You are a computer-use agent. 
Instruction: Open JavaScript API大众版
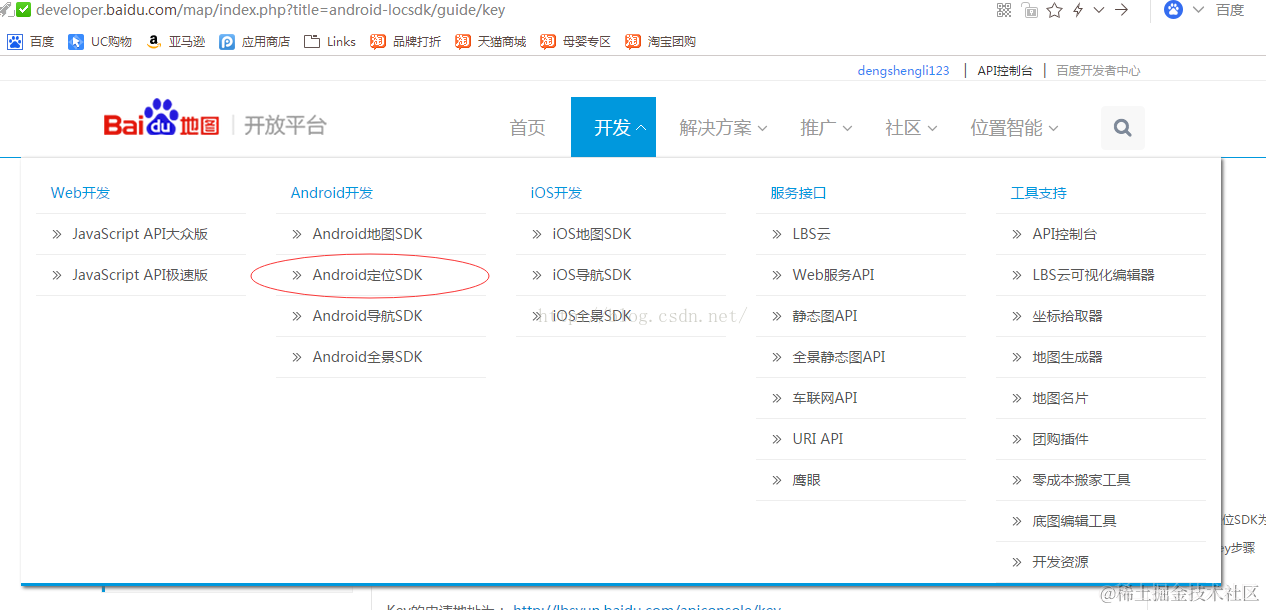(140, 234)
